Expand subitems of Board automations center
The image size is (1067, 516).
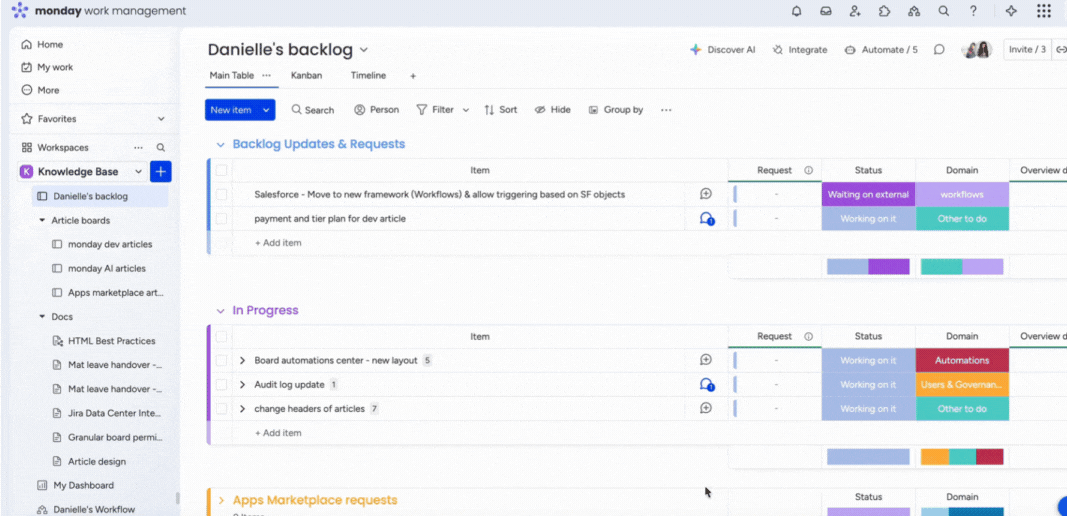(x=242, y=360)
